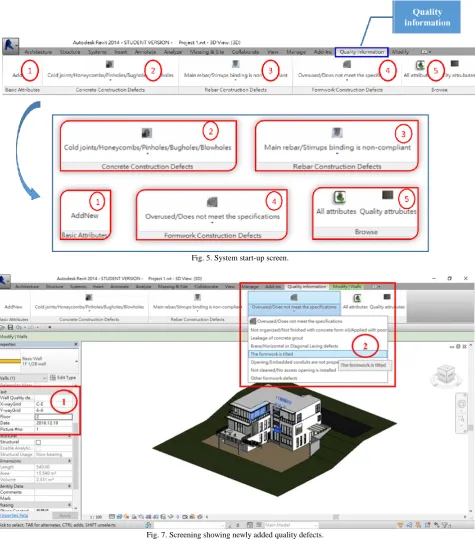Click AddNew button in lower window ribbon

click(x=13, y=307)
